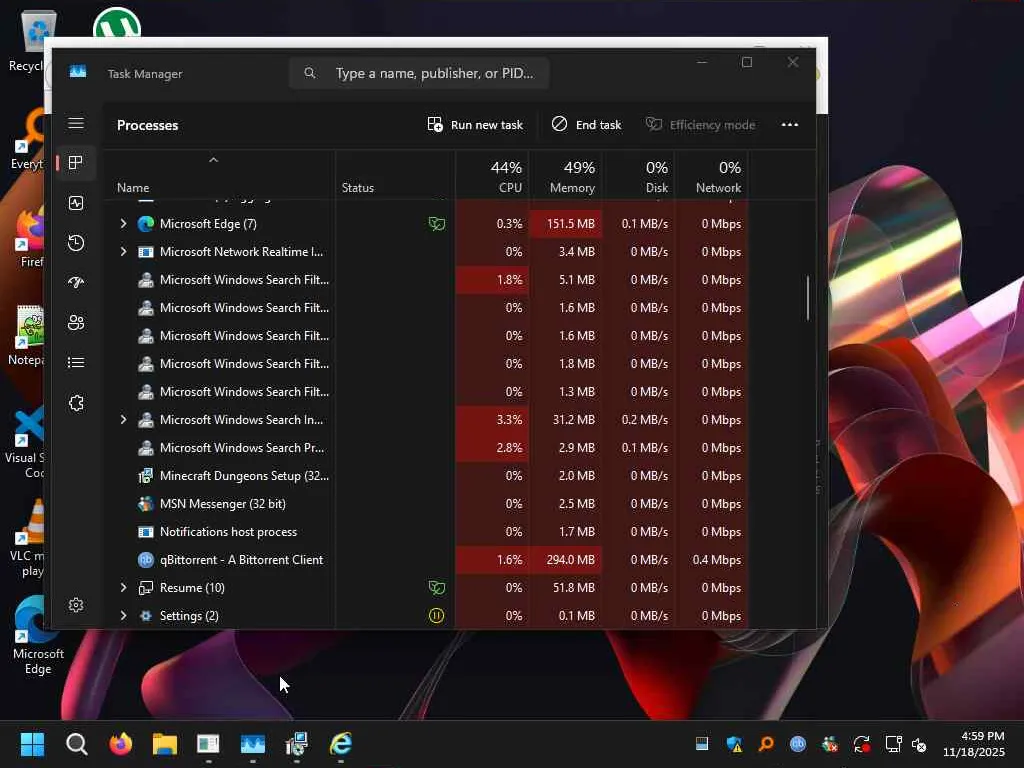Click the taskbar Search magnifier icon

click(x=76, y=744)
